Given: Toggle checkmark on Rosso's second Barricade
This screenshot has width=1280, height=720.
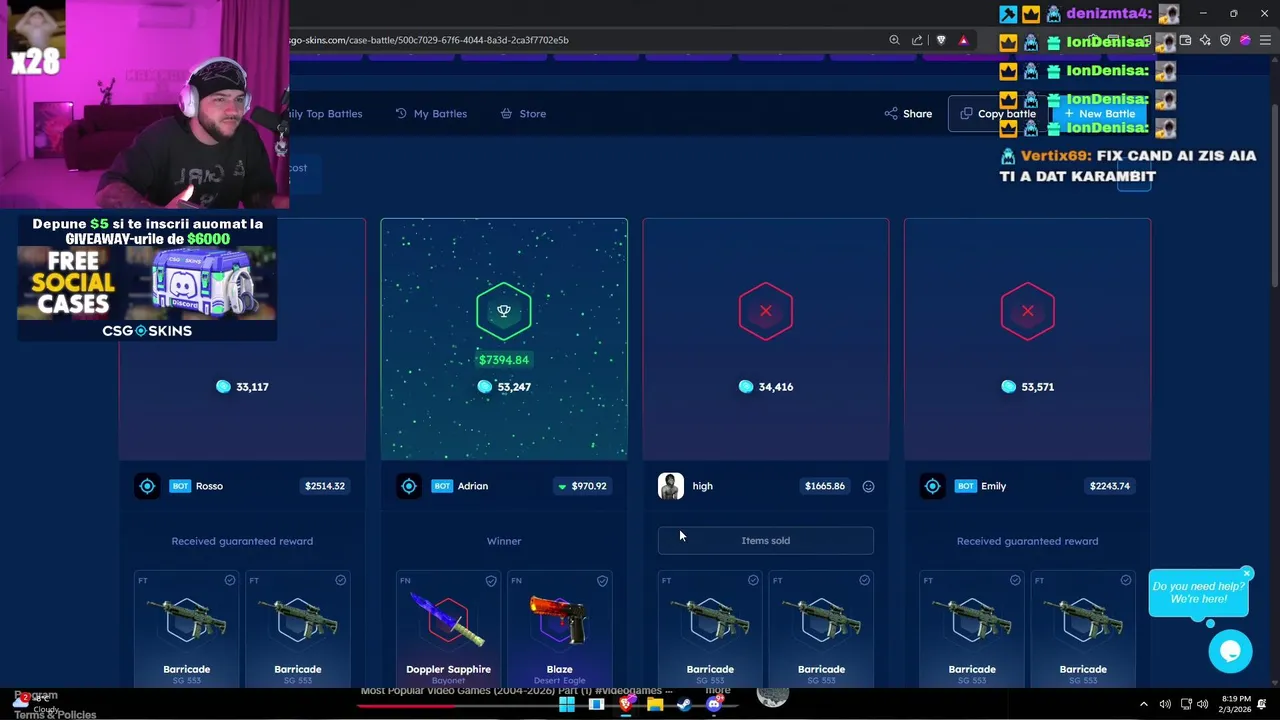Looking at the screenshot, I should [341, 580].
